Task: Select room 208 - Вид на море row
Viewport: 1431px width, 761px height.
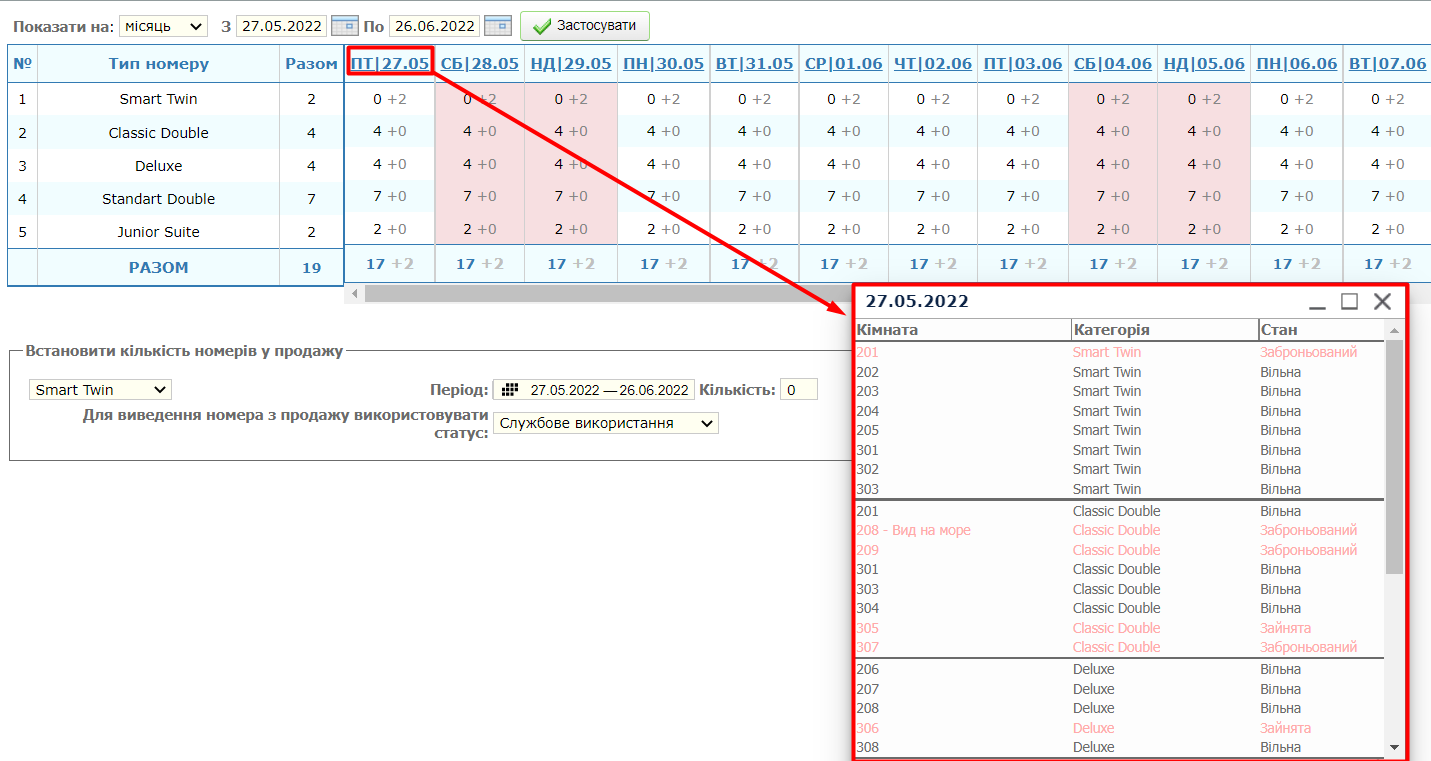Action: [x=913, y=531]
